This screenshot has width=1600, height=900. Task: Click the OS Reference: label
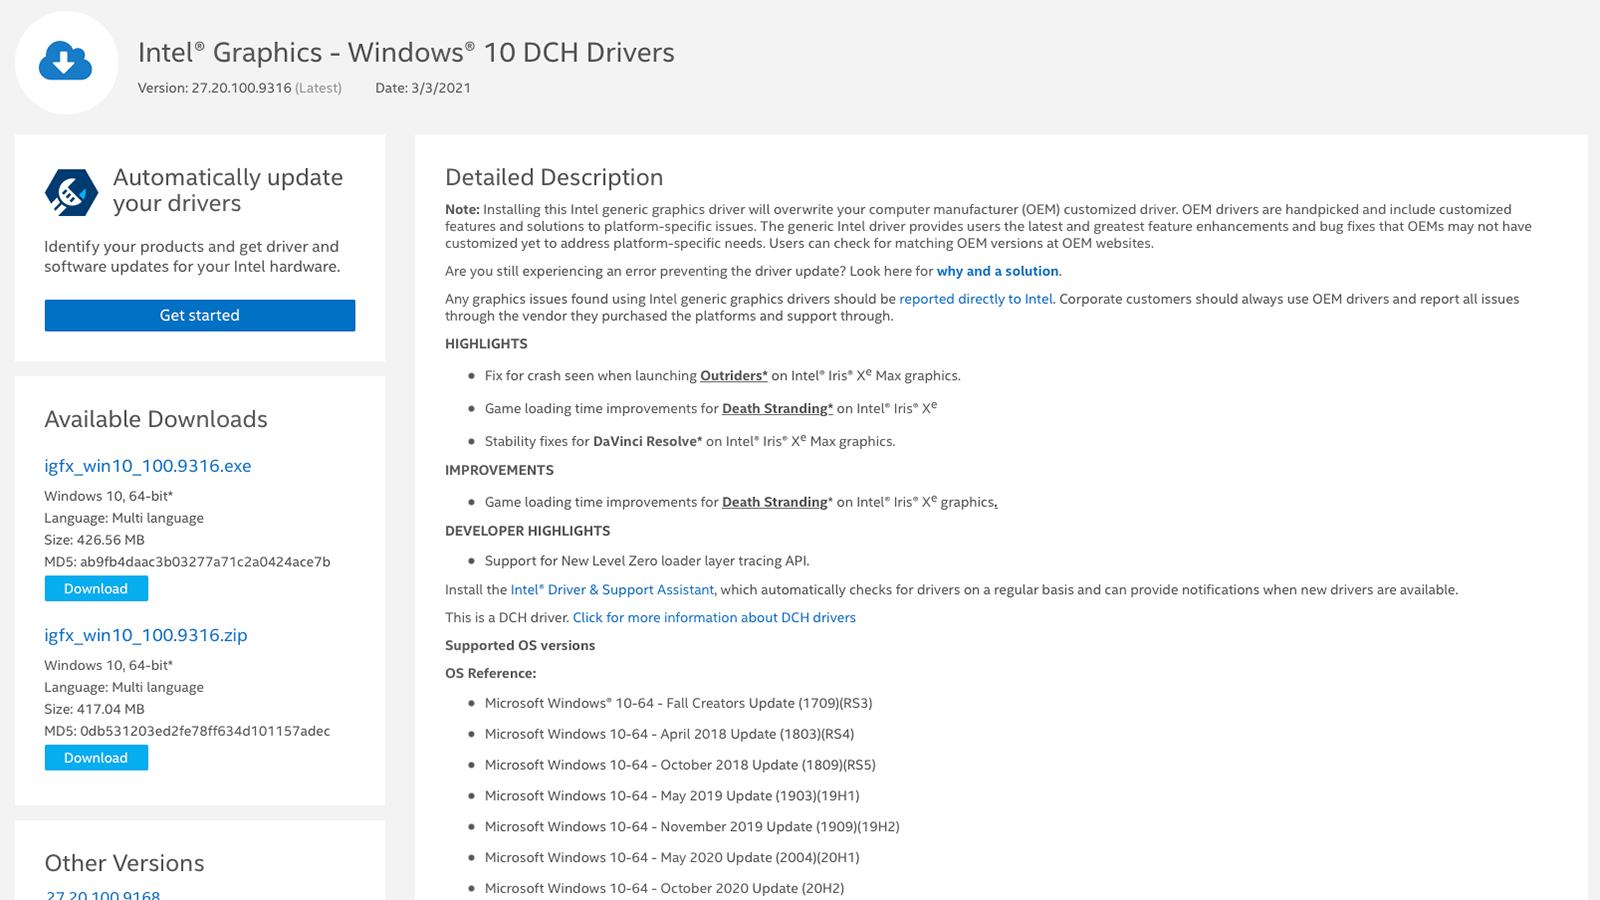pos(491,674)
